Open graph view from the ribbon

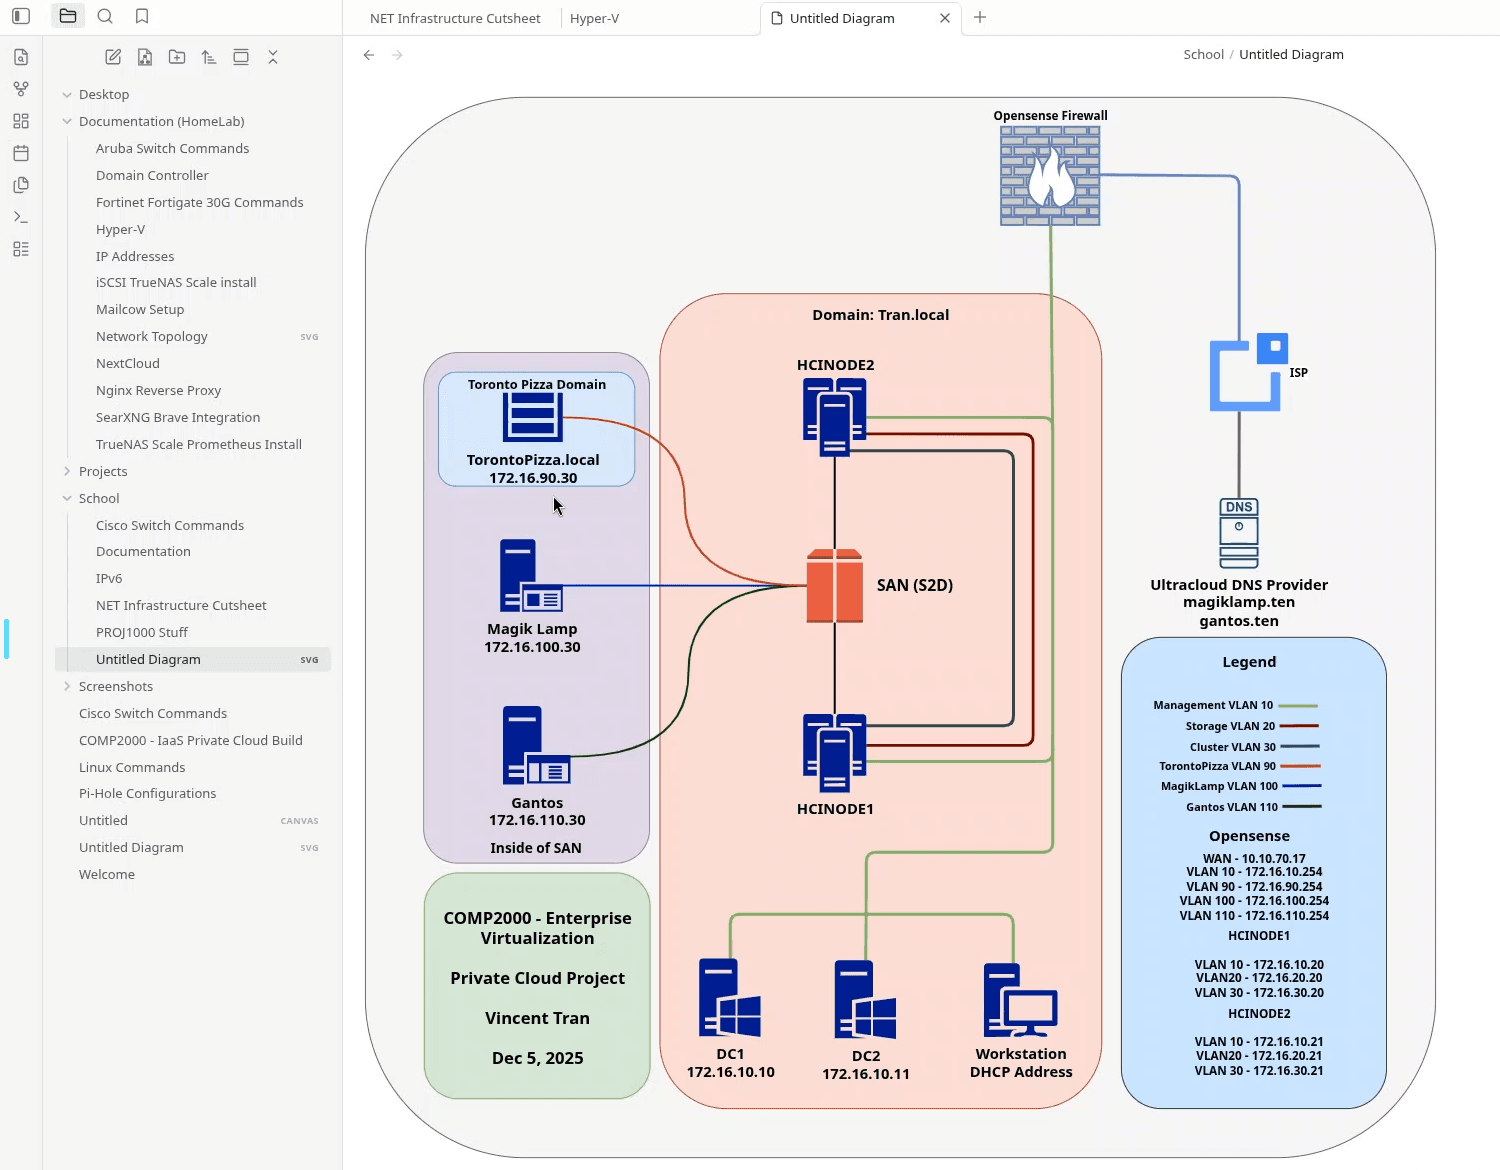pos(21,89)
